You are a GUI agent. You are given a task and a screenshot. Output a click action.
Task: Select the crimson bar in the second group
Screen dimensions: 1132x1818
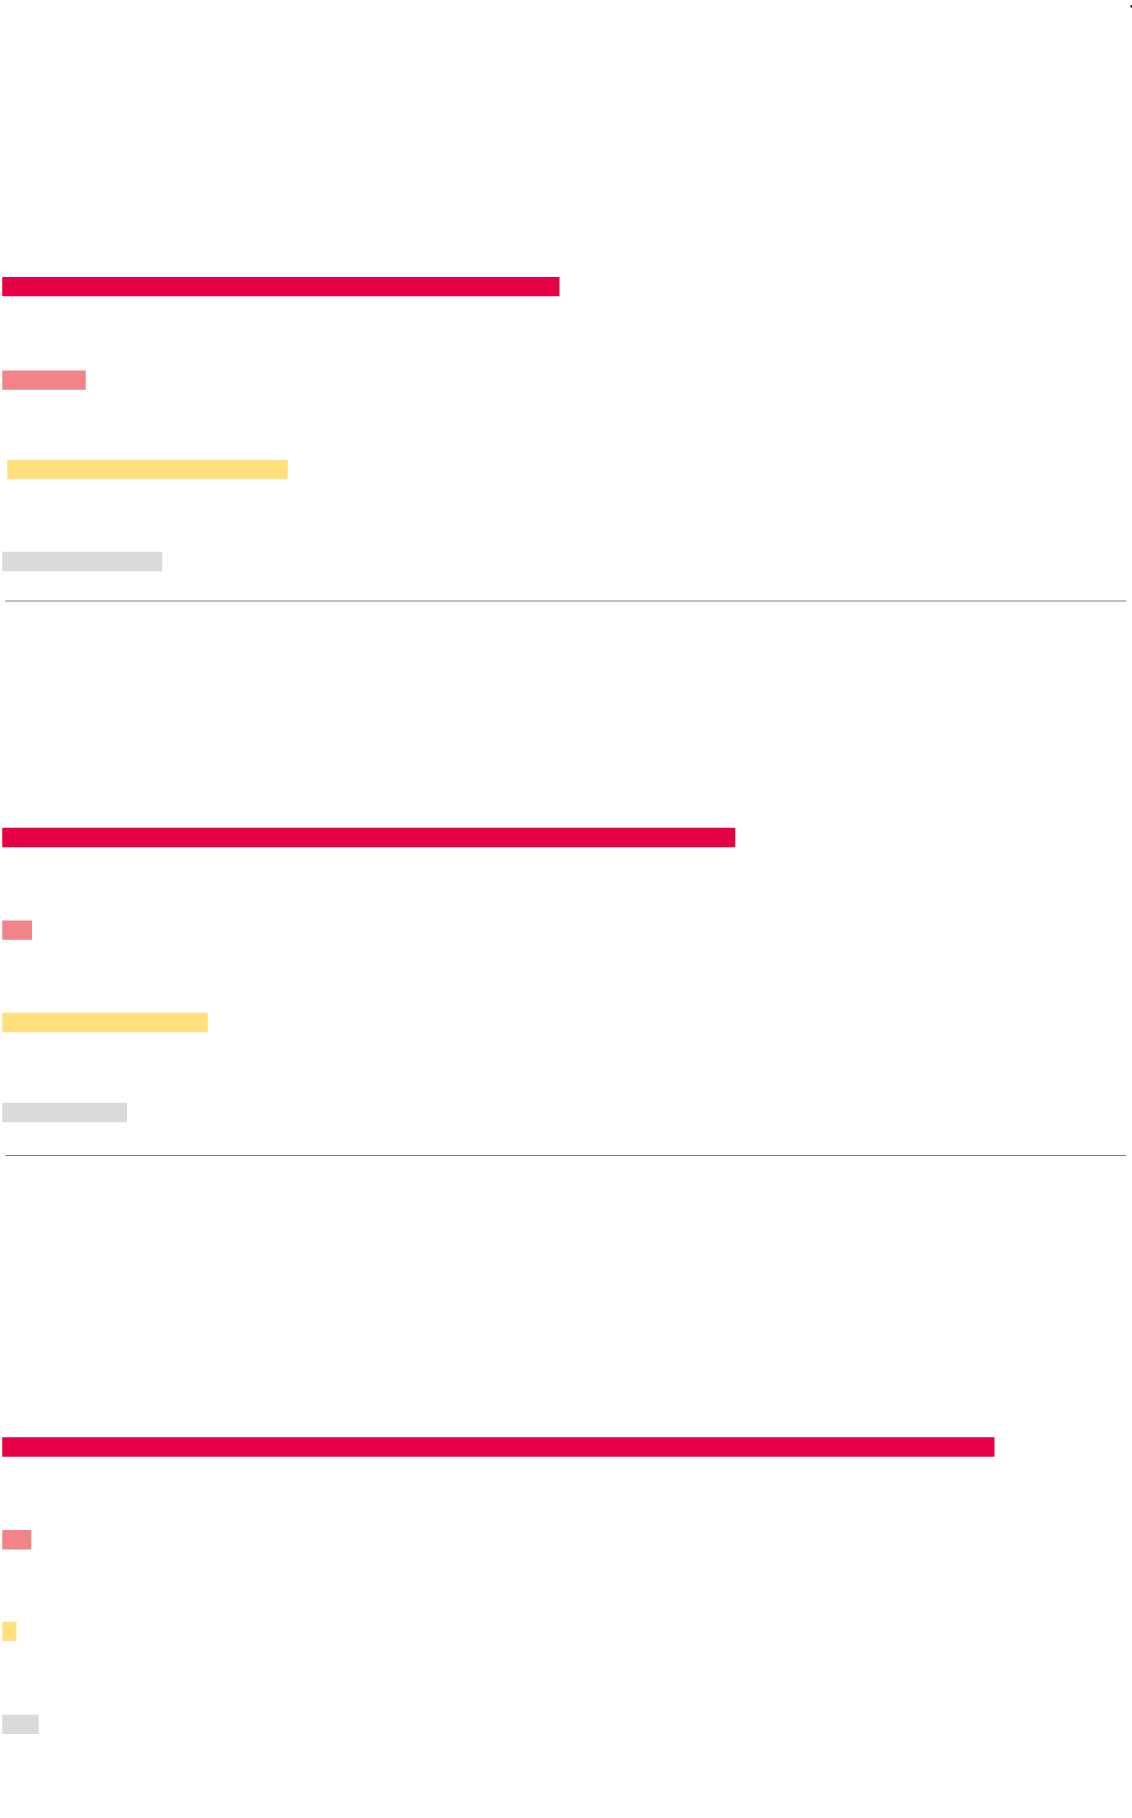pyautogui.click(x=369, y=838)
